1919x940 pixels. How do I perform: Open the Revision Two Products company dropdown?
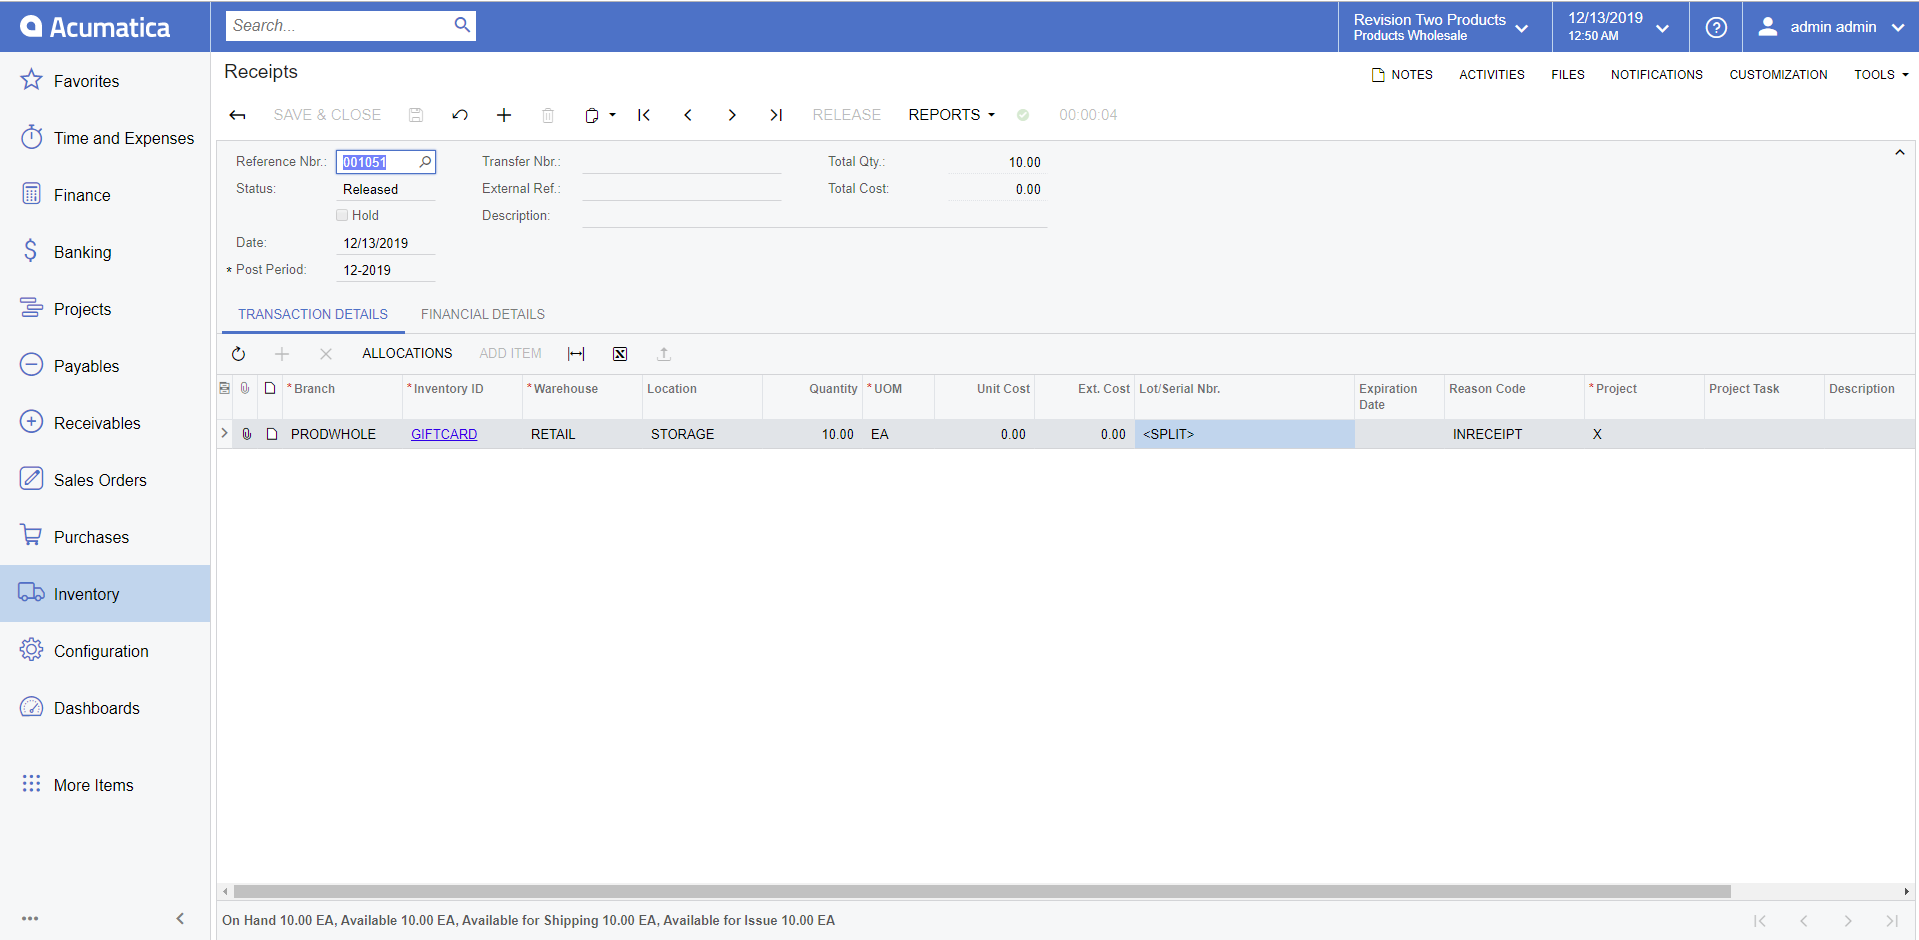(1444, 27)
